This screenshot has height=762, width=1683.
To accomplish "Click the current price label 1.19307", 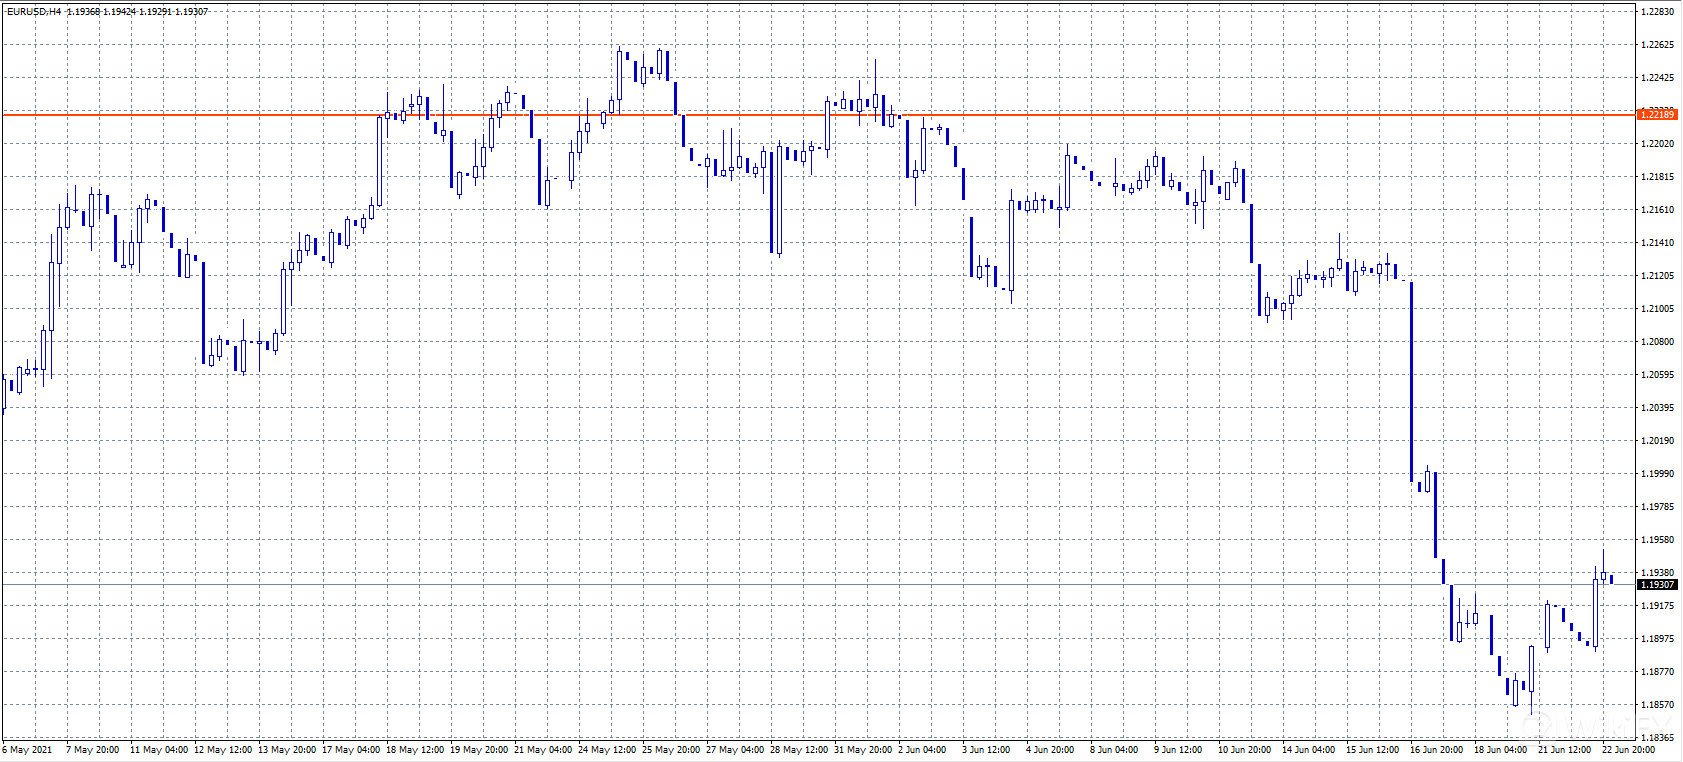I will pos(1656,584).
